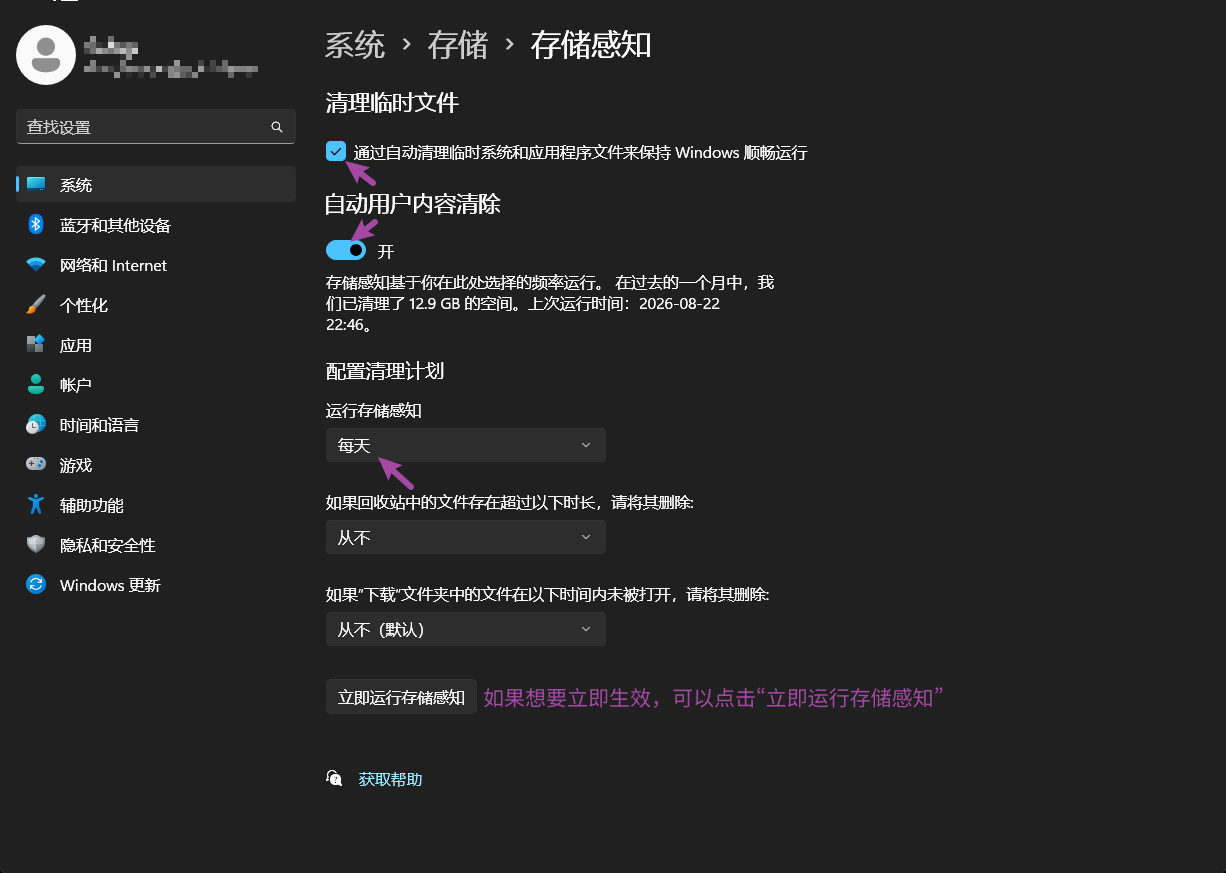Open Windows 更新 page
Viewport: 1226px width, 873px height.
pyautogui.click(x=156, y=584)
